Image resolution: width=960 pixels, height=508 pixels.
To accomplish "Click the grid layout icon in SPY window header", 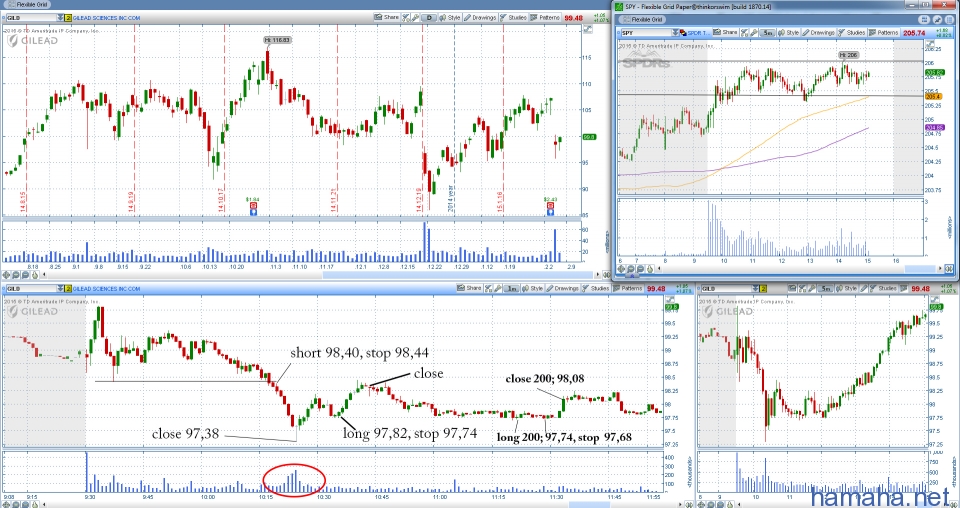I will pyautogui.click(x=923, y=19).
